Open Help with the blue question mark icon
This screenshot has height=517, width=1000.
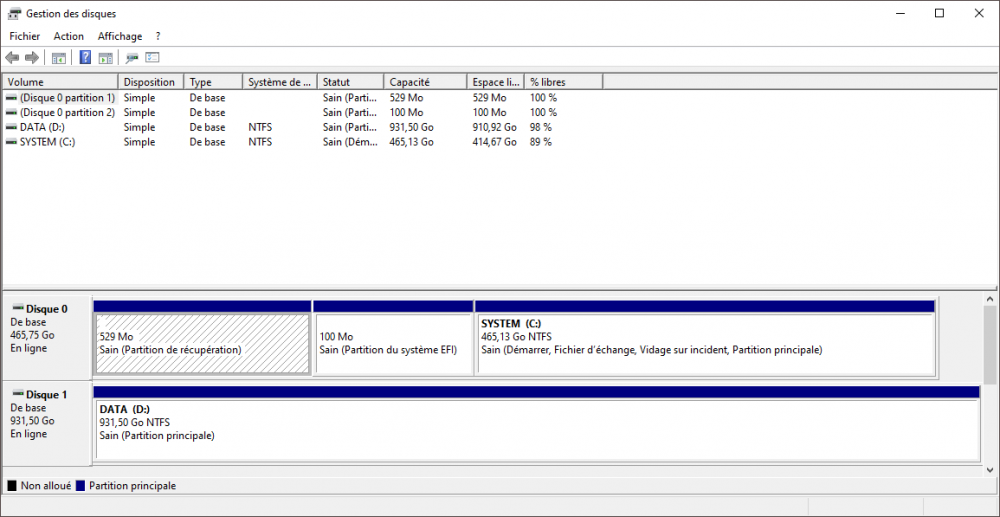point(86,58)
